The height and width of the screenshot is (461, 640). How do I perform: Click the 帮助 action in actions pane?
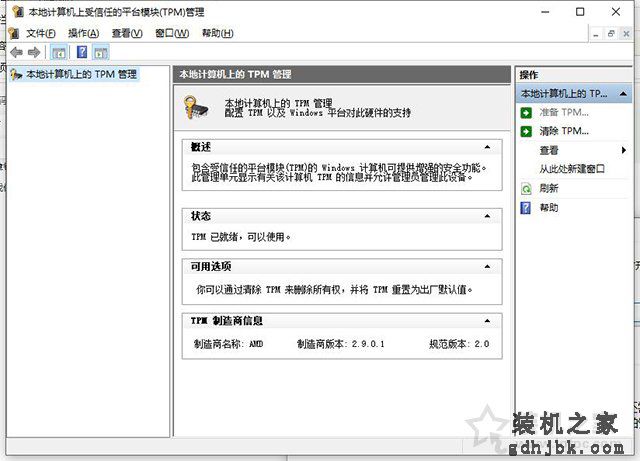[549, 207]
